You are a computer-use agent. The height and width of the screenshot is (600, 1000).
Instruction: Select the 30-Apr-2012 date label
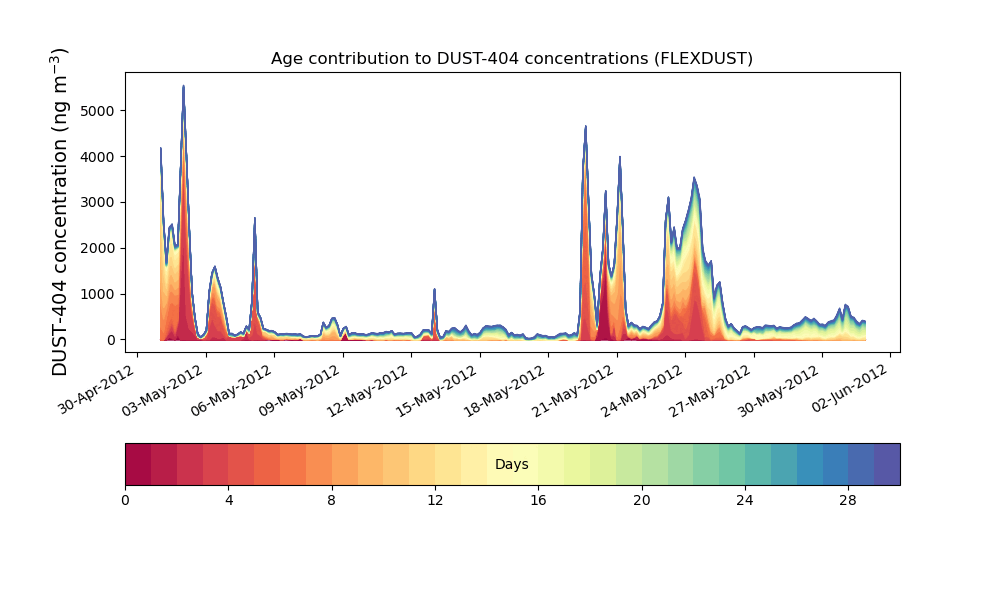coord(98,388)
